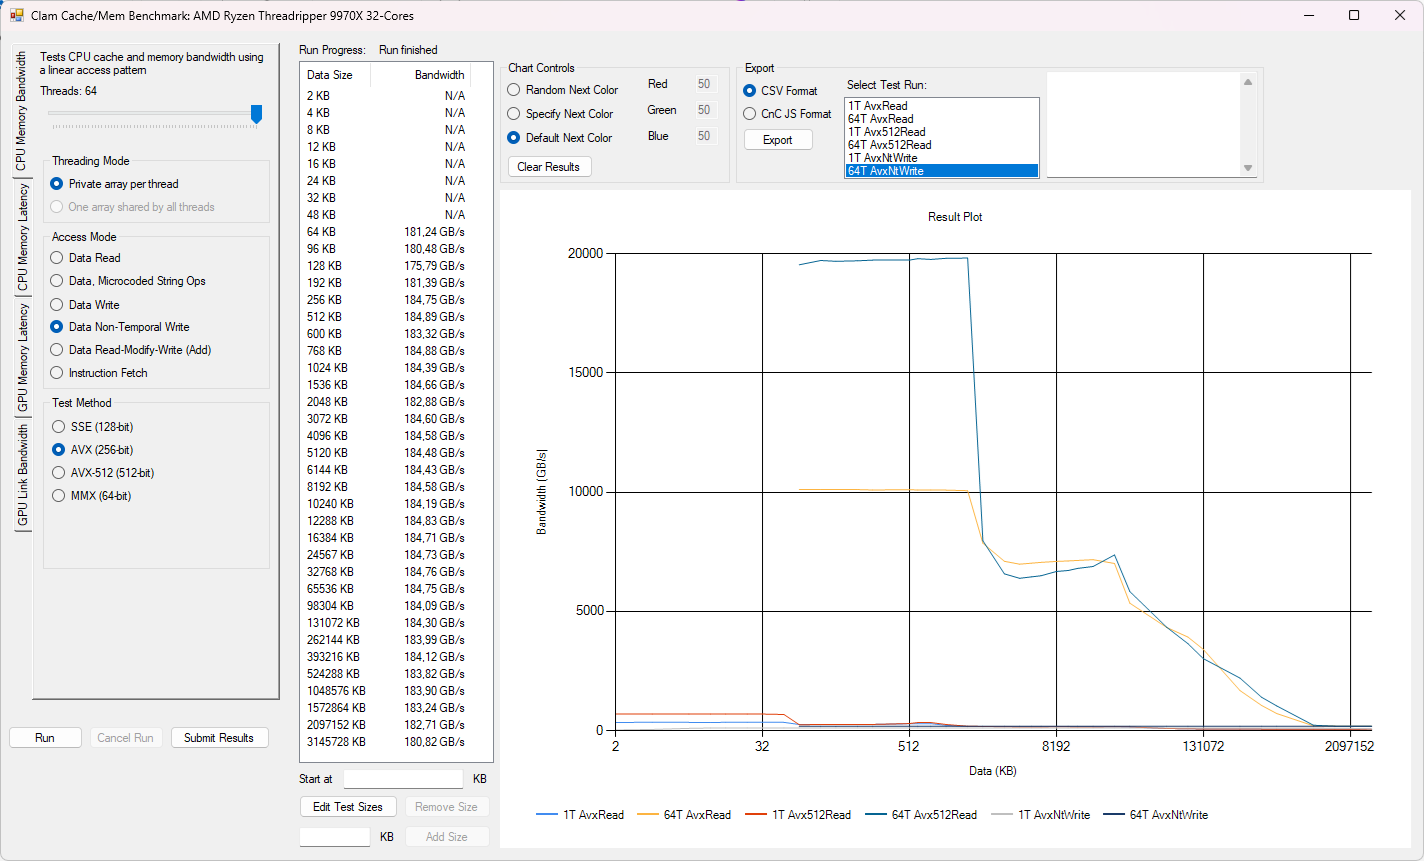The width and height of the screenshot is (1424, 861).
Task: Maximize the Clam benchmark window
Action: pyautogui.click(x=1354, y=15)
